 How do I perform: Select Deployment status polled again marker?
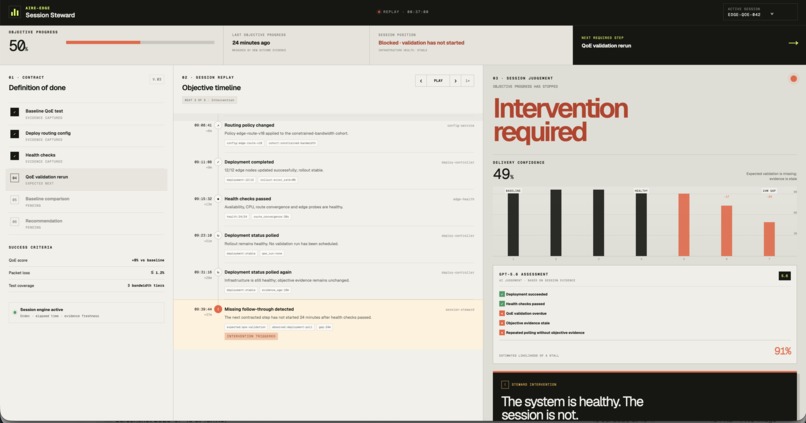[x=218, y=272]
